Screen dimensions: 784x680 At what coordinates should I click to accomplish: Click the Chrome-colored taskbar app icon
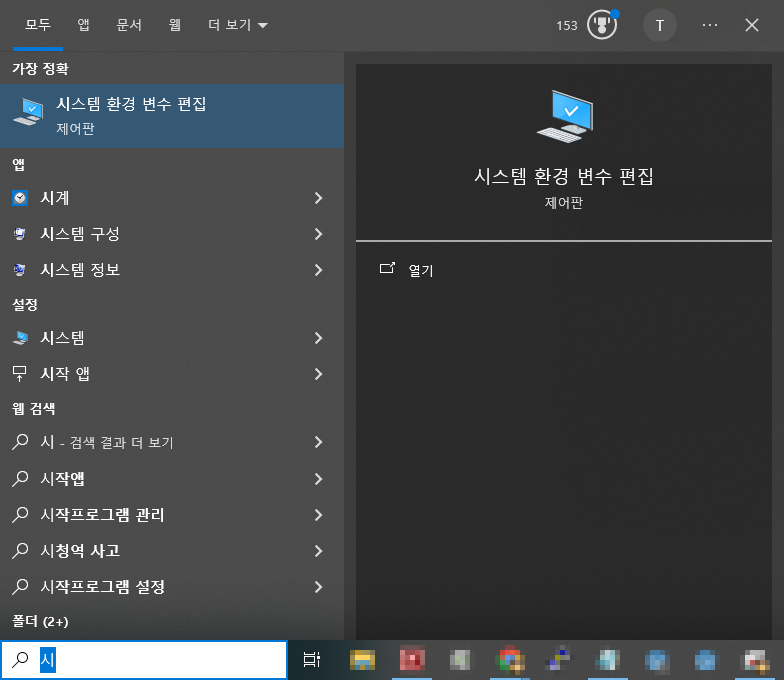pos(510,660)
